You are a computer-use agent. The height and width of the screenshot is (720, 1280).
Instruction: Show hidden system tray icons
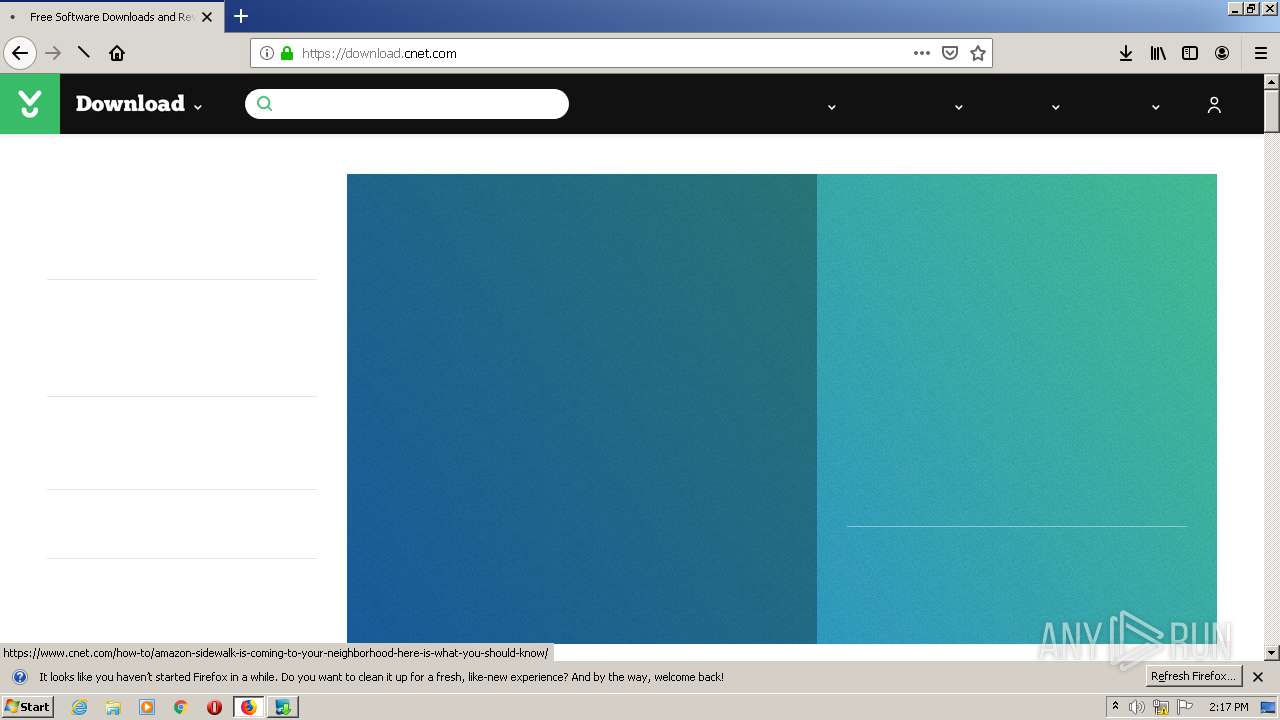1115,707
